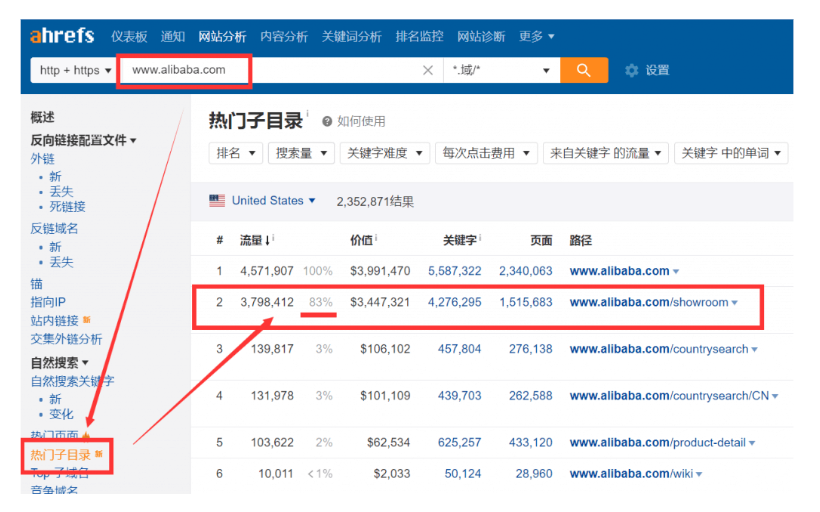Open the 关键字难度 filter dropdown

[385, 153]
